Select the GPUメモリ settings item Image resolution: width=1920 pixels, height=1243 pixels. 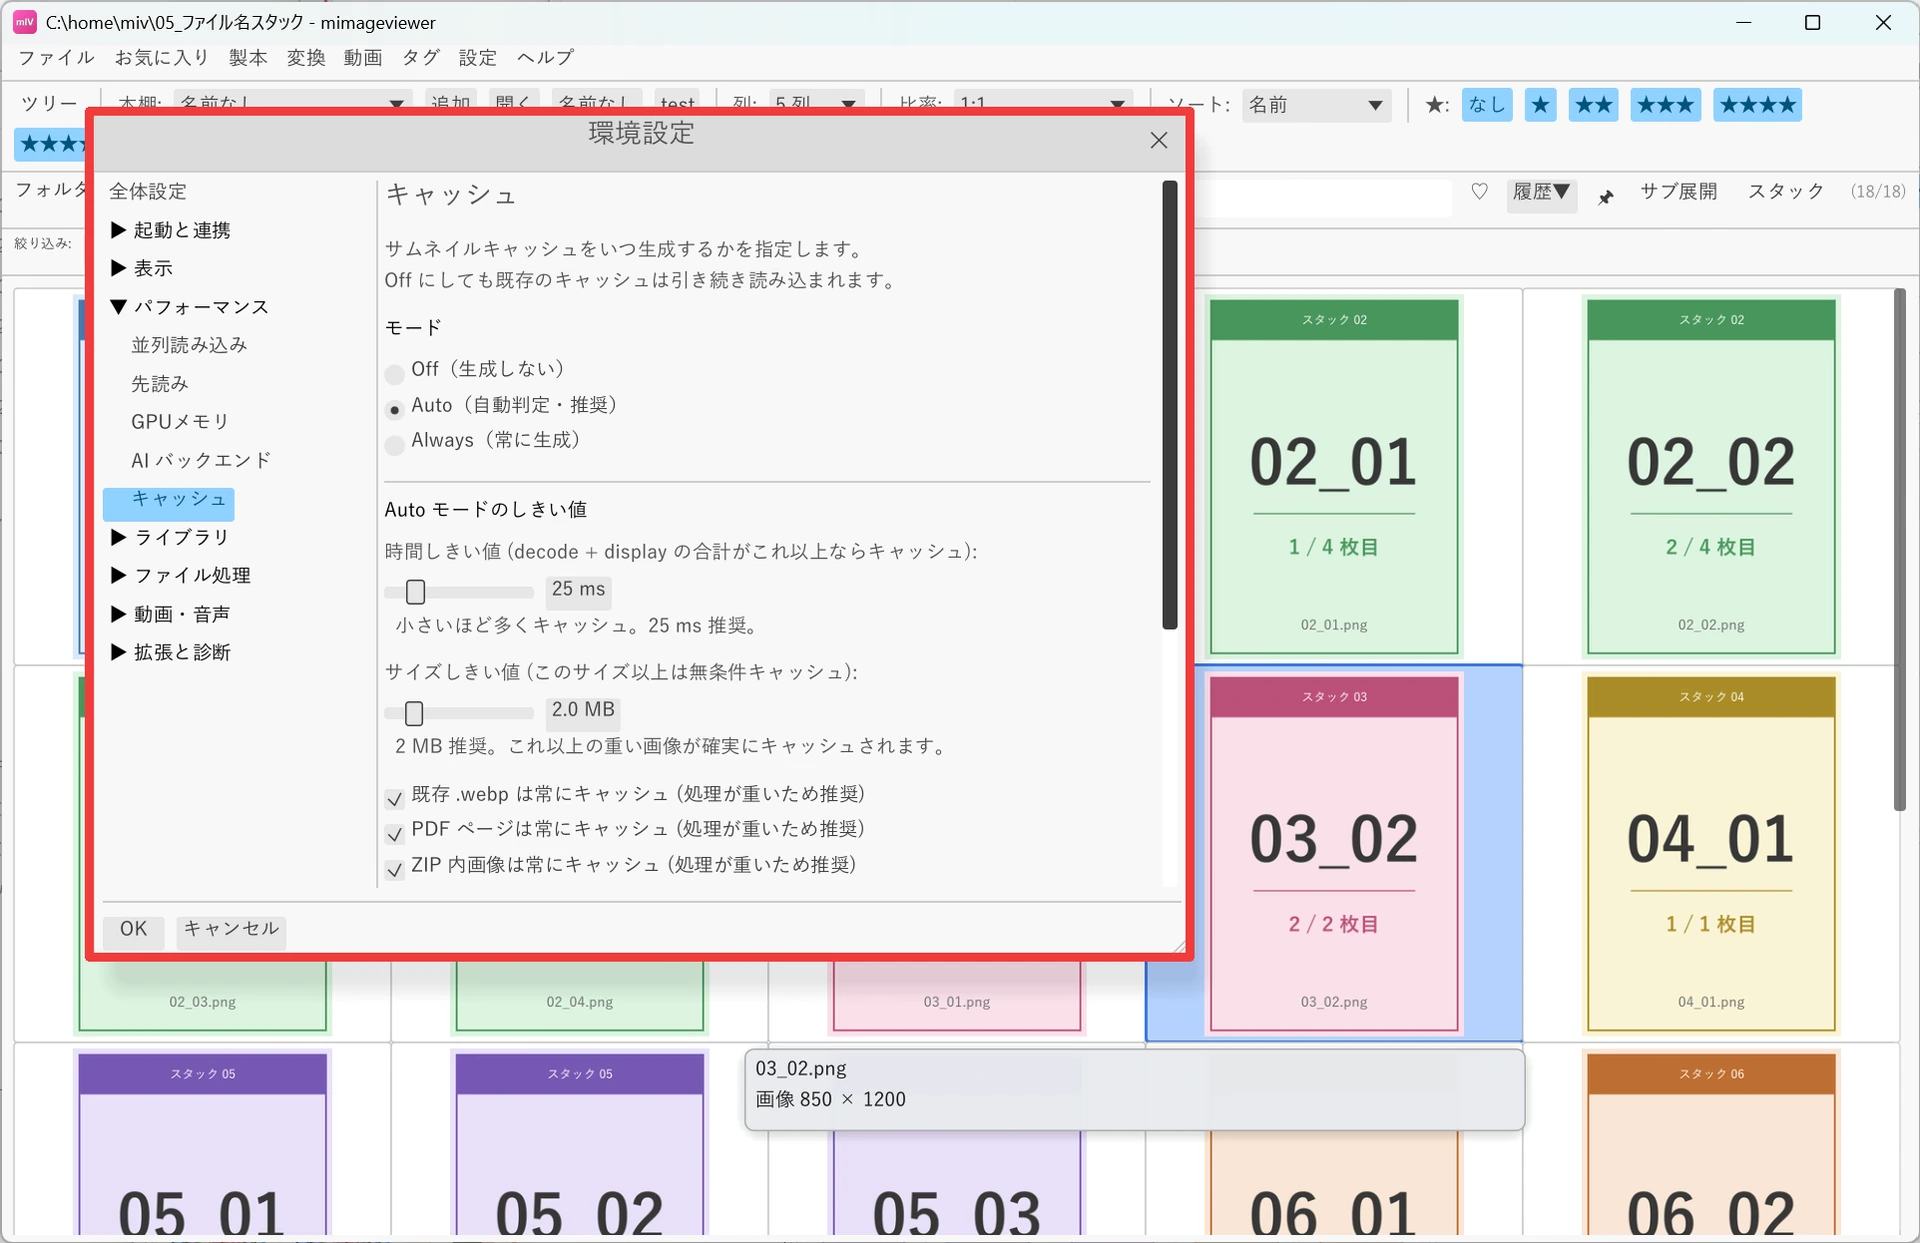coord(180,422)
